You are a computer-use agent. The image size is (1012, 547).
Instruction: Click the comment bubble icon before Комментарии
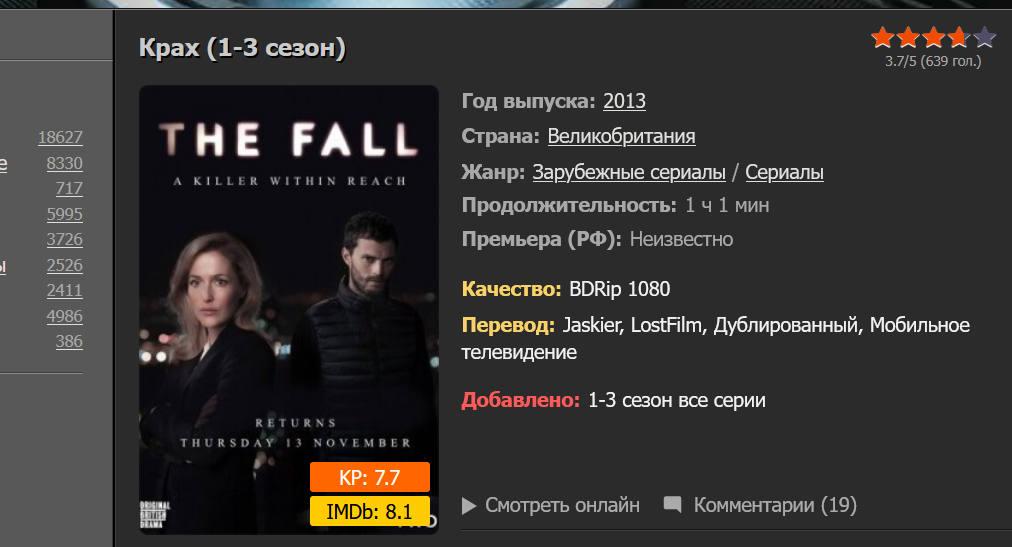coord(673,504)
